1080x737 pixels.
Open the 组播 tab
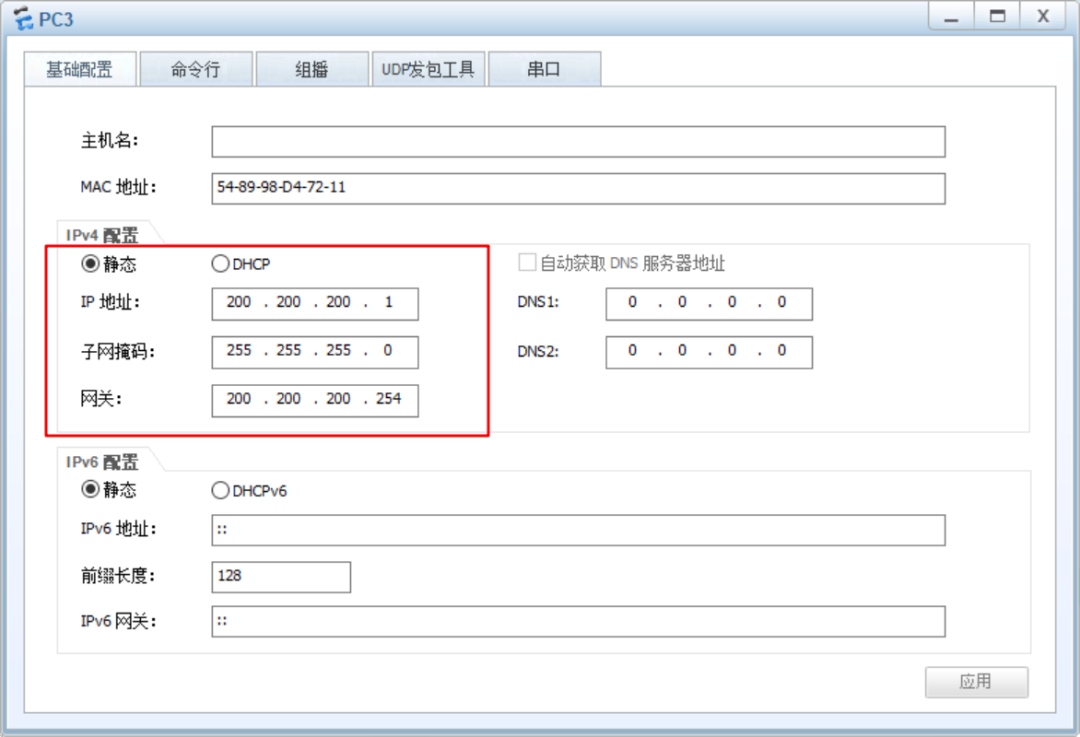pos(311,70)
